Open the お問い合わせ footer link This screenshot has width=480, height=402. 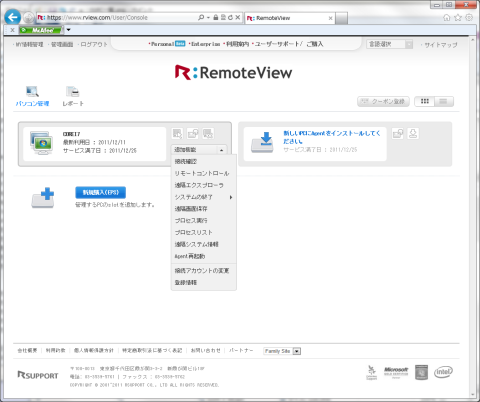(x=206, y=350)
